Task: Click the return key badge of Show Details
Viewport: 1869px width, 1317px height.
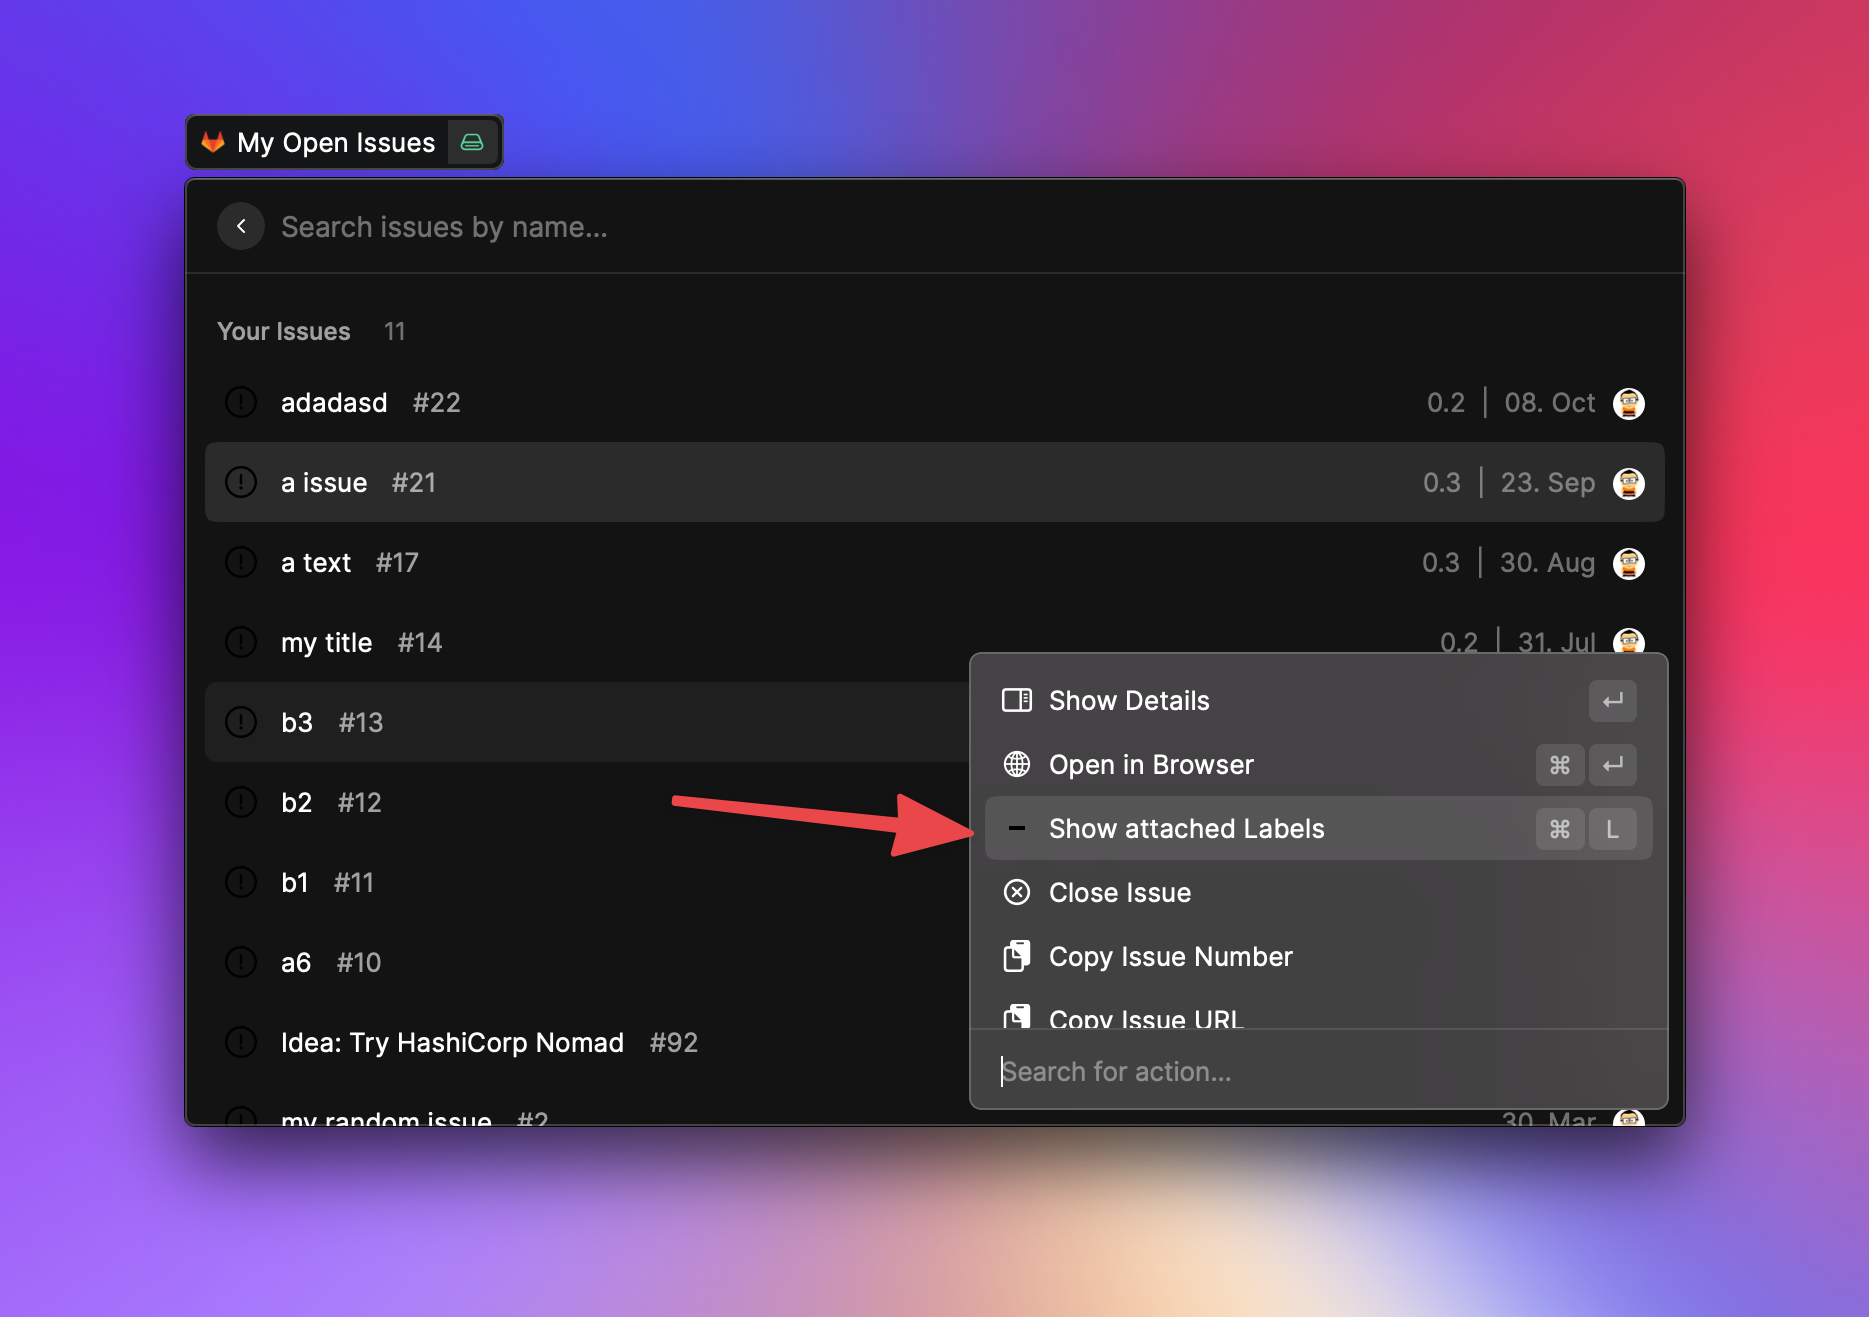Action: (x=1613, y=701)
